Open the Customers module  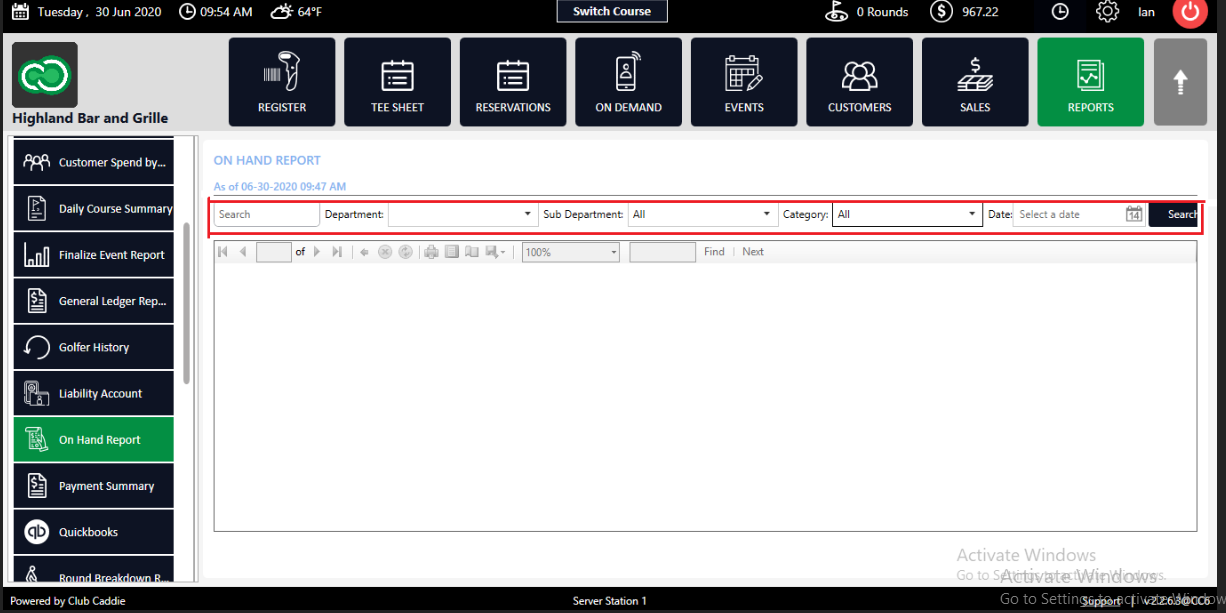[x=859, y=82]
